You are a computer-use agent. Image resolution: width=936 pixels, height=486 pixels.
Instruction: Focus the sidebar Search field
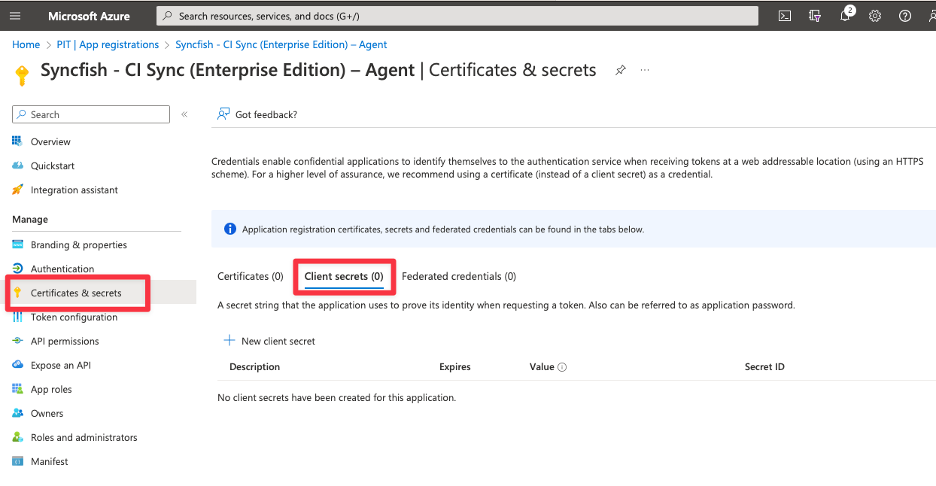tap(91, 114)
